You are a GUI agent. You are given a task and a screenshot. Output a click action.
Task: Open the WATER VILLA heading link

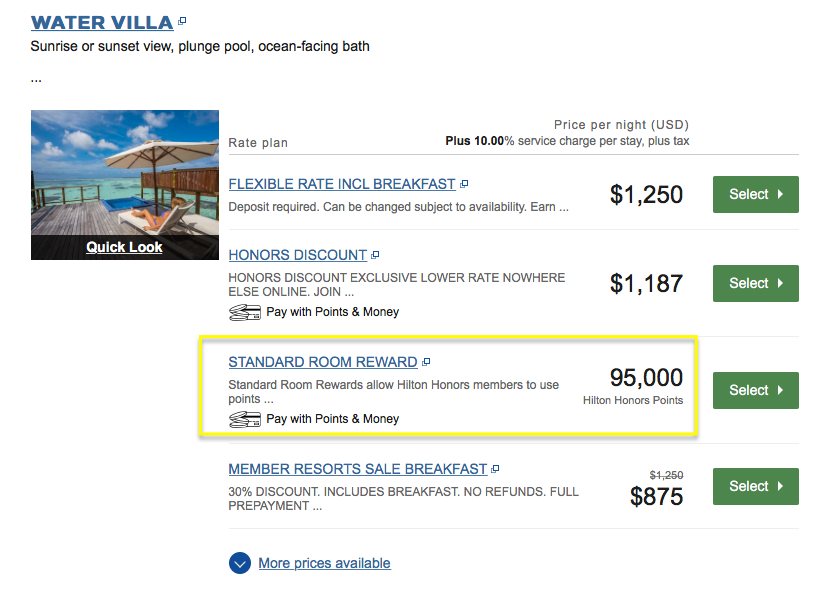102,23
